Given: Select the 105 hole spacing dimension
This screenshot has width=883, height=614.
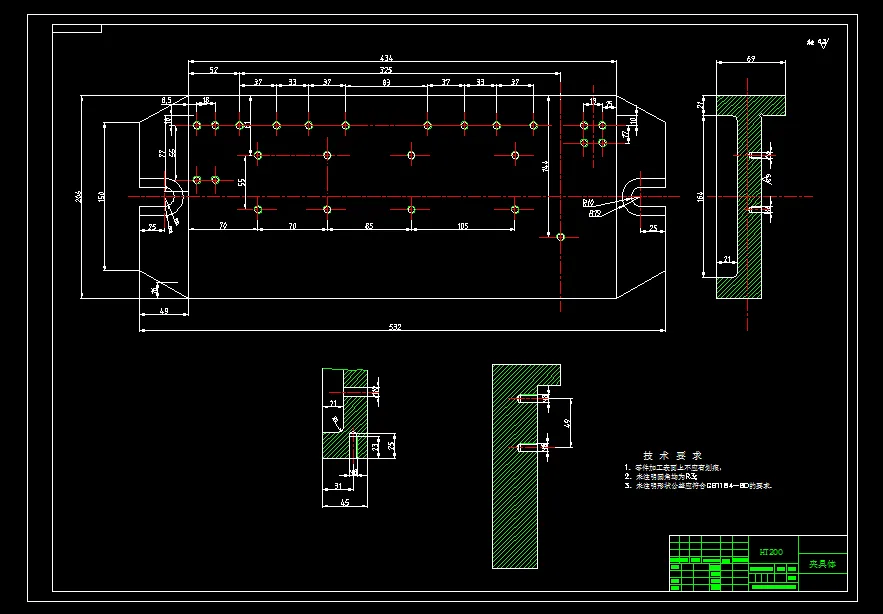Looking at the screenshot, I should click(x=462, y=226).
